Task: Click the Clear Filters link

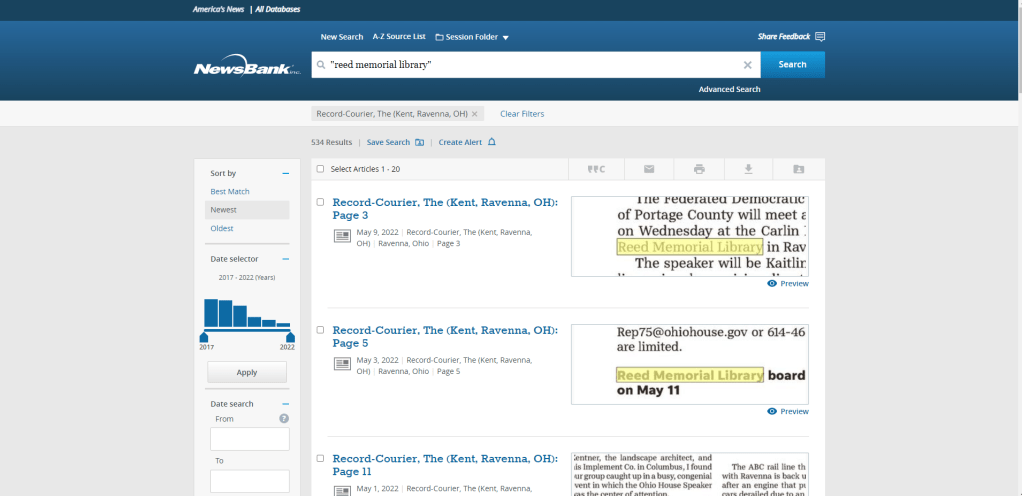Action: [x=522, y=114]
